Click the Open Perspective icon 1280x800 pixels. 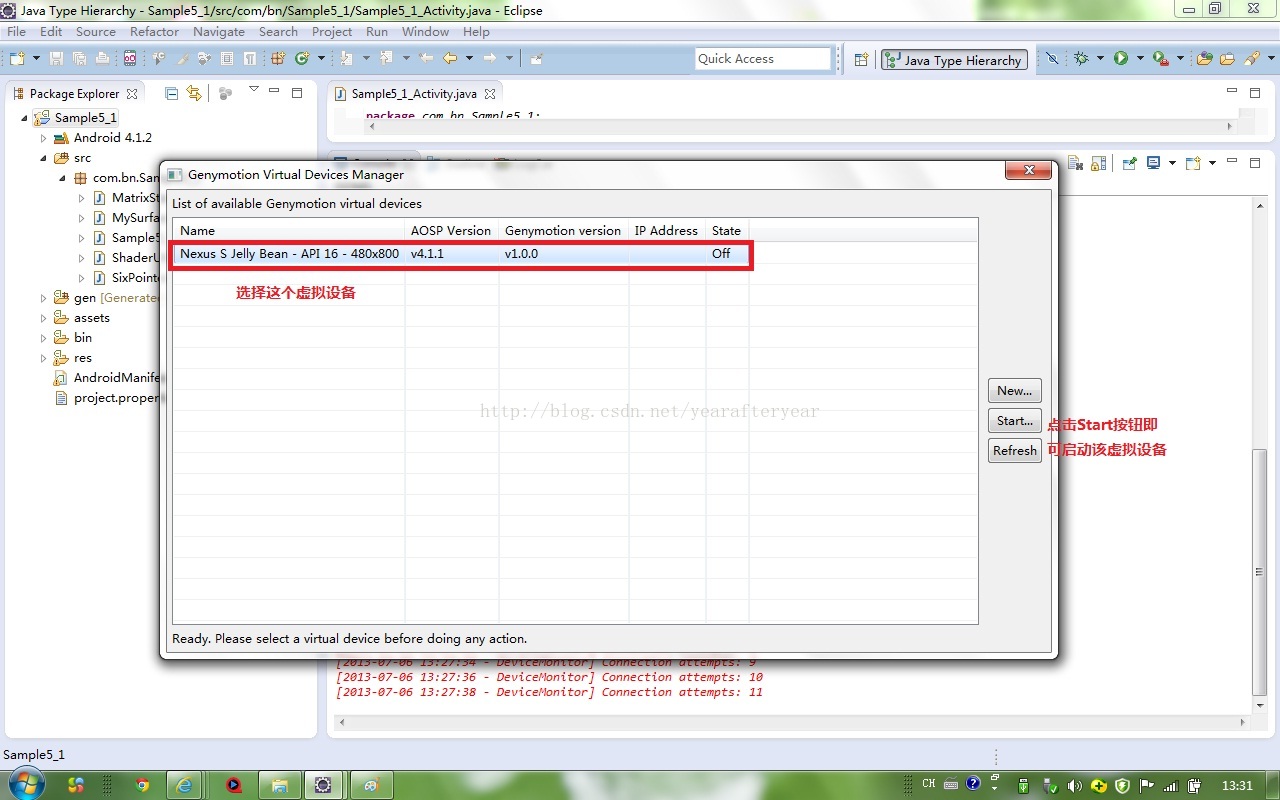(x=861, y=60)
